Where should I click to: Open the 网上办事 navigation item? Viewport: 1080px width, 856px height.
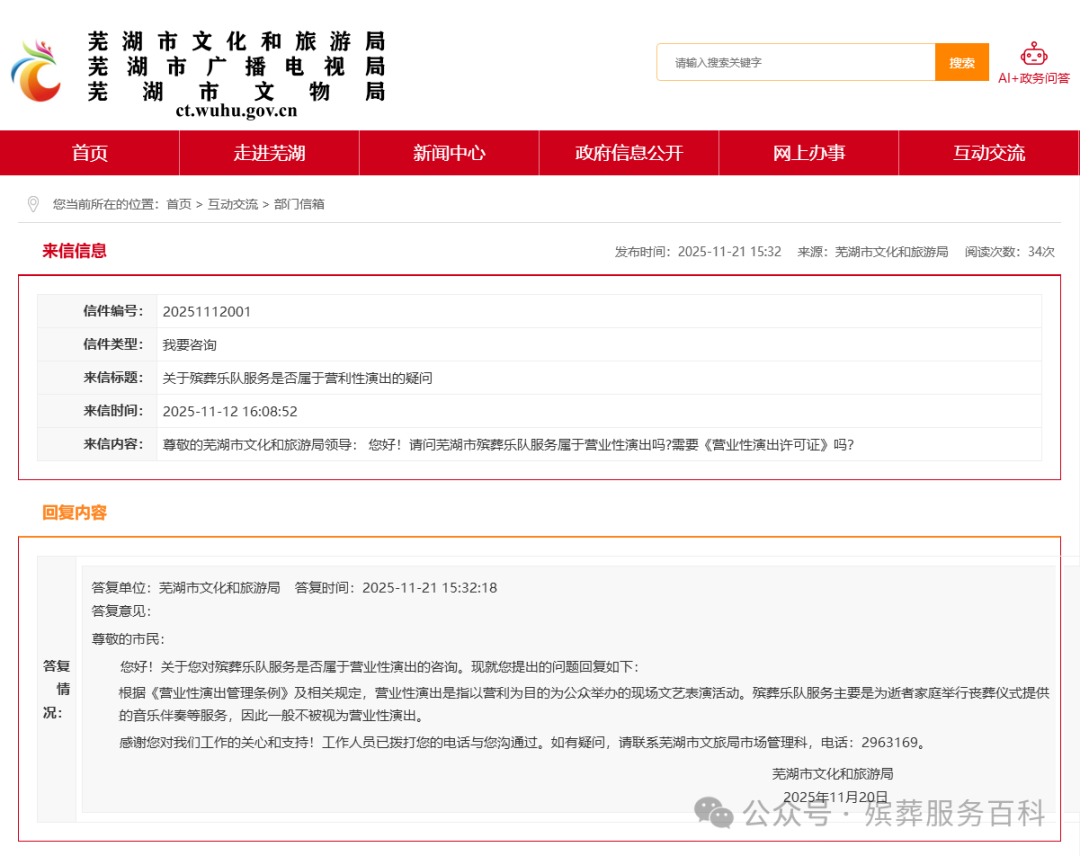tap(808, 152)
